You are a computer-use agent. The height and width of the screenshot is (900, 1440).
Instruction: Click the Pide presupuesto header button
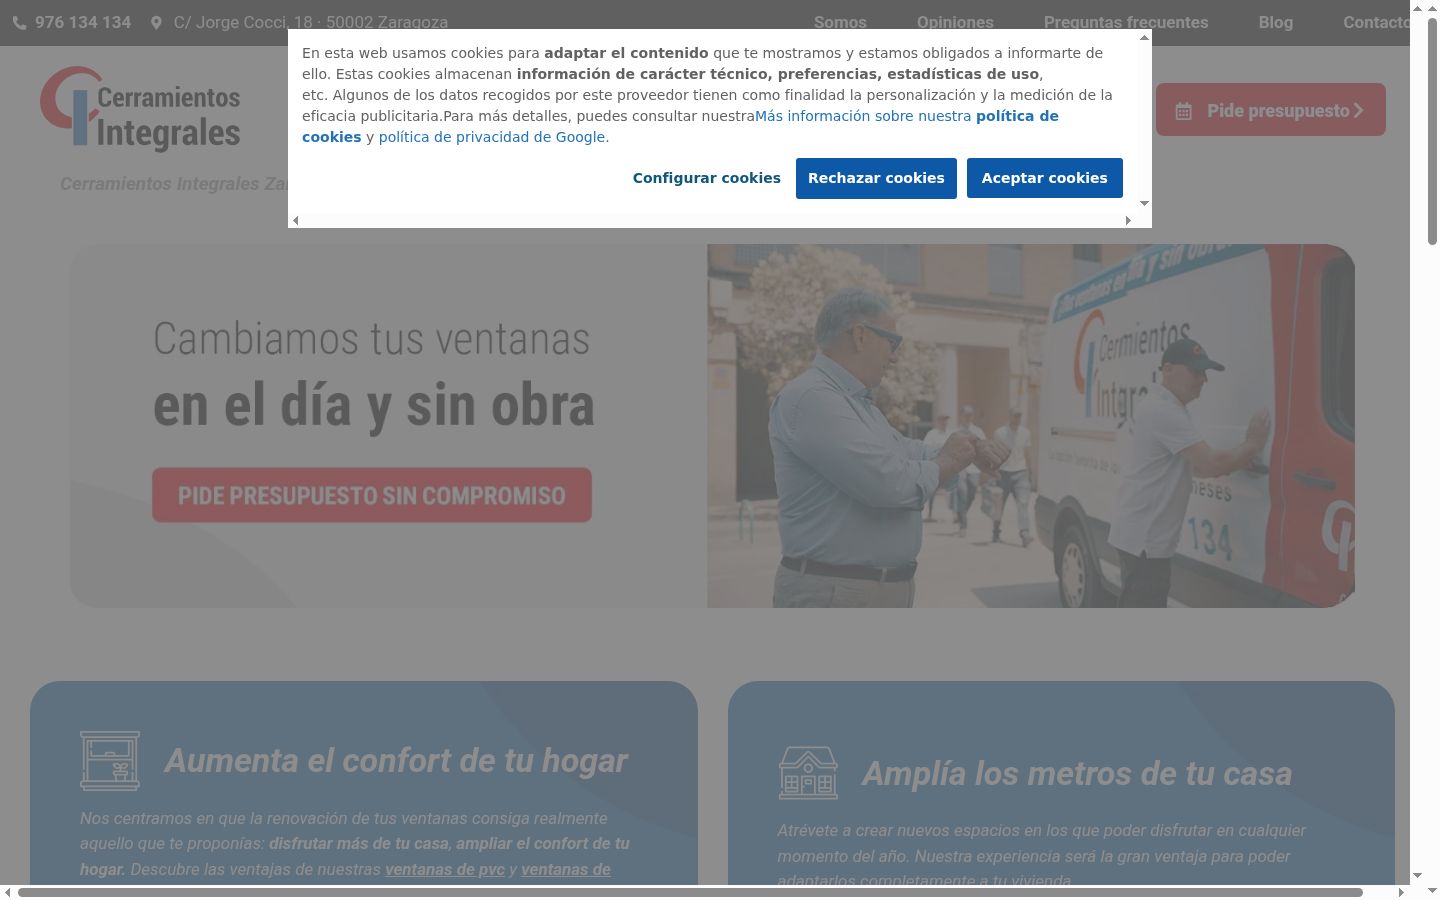1271,110
